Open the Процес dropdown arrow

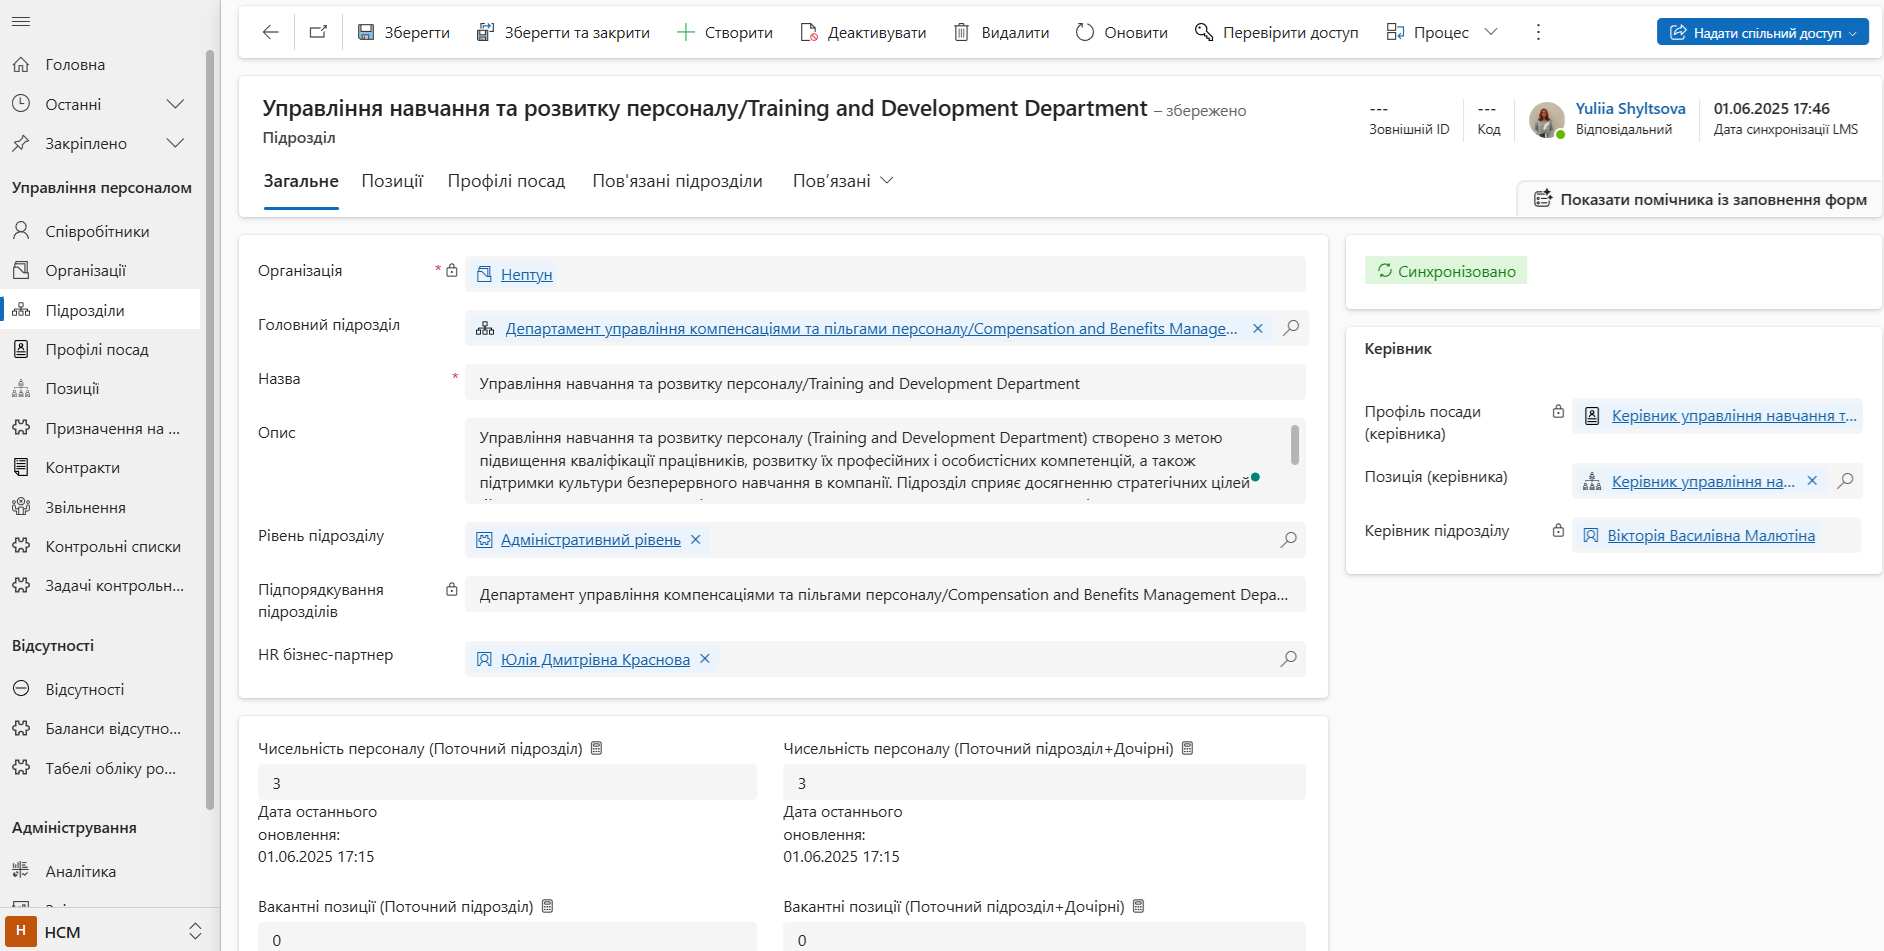(x=1491, y=32)
